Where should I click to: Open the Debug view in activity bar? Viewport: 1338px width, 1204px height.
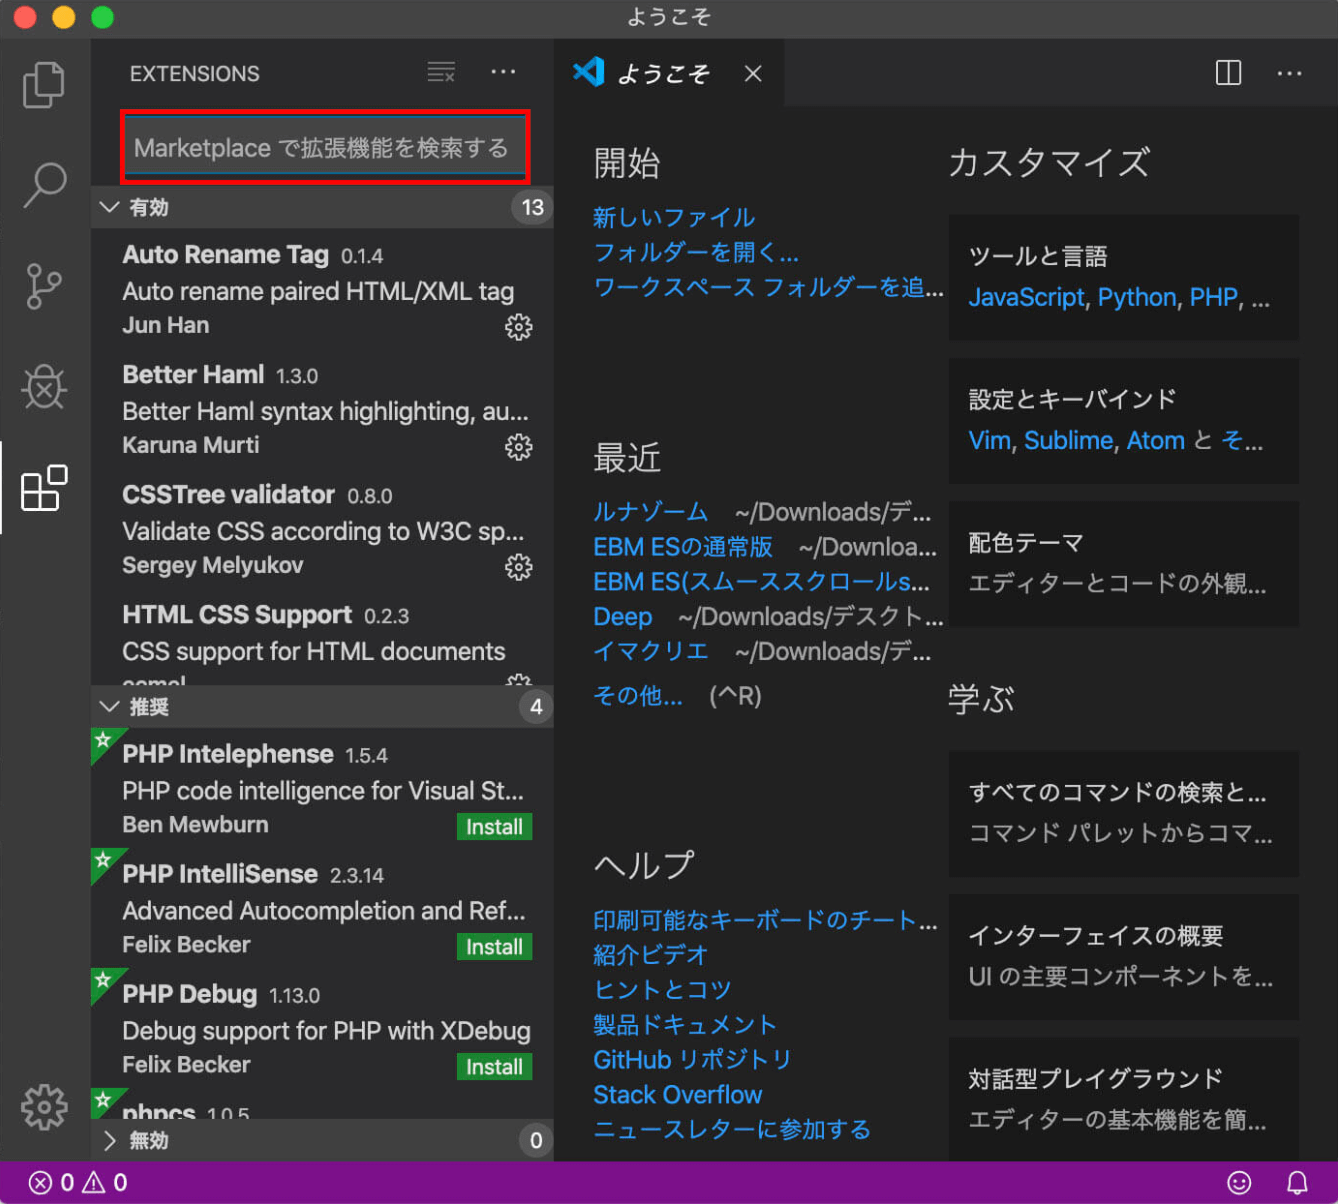click(x=44, y=387)
